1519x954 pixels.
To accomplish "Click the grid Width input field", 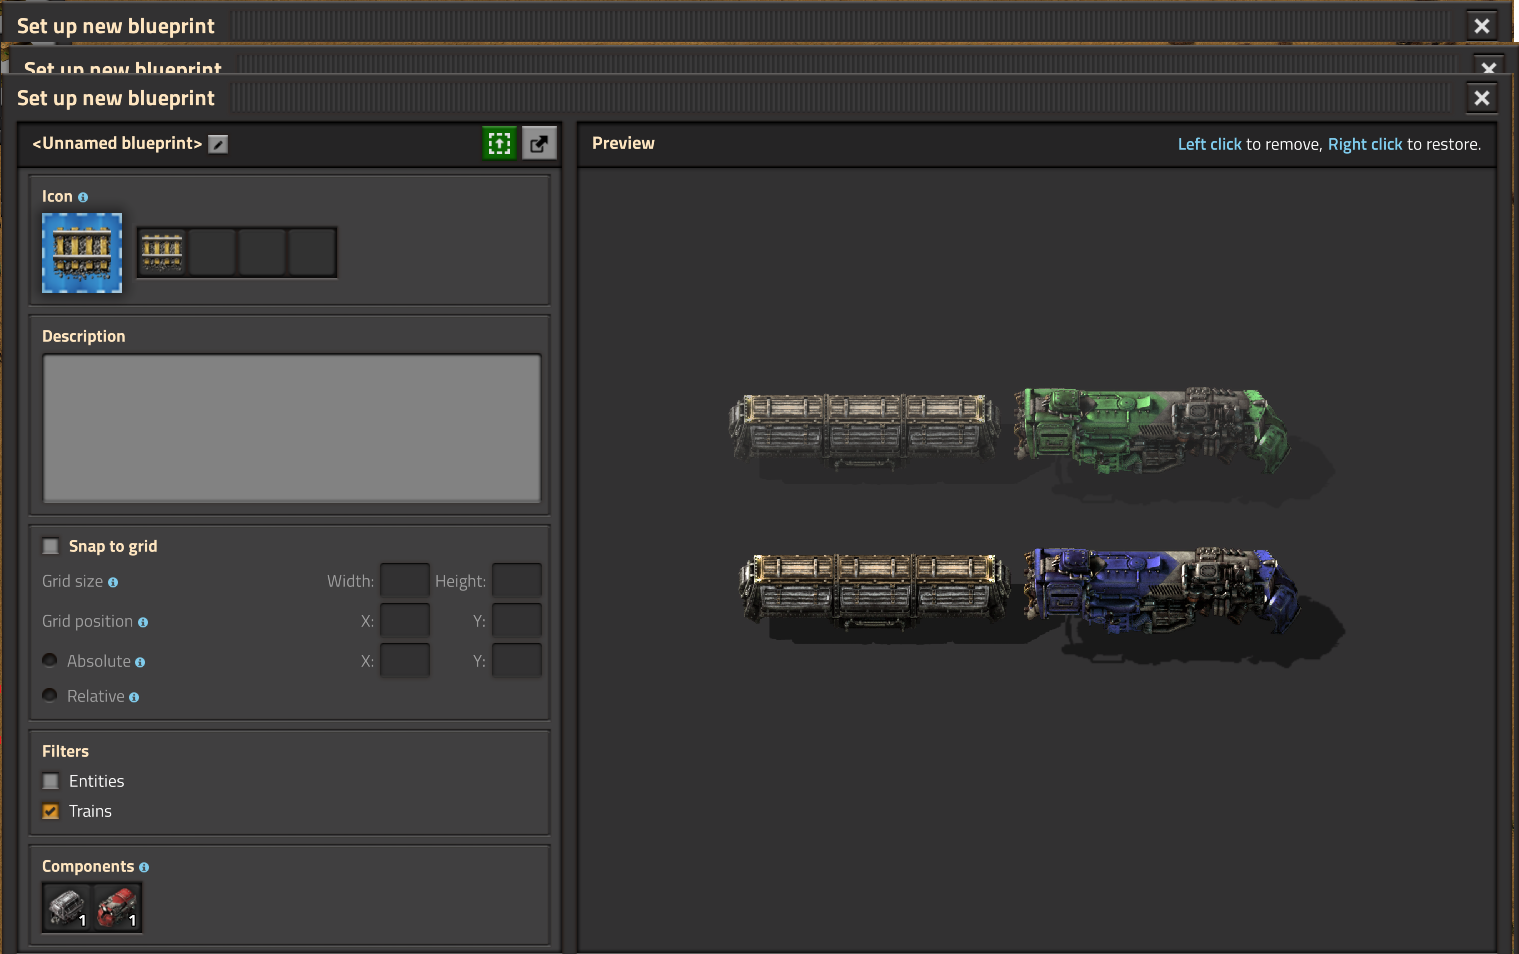I will (x=404, y=581).
